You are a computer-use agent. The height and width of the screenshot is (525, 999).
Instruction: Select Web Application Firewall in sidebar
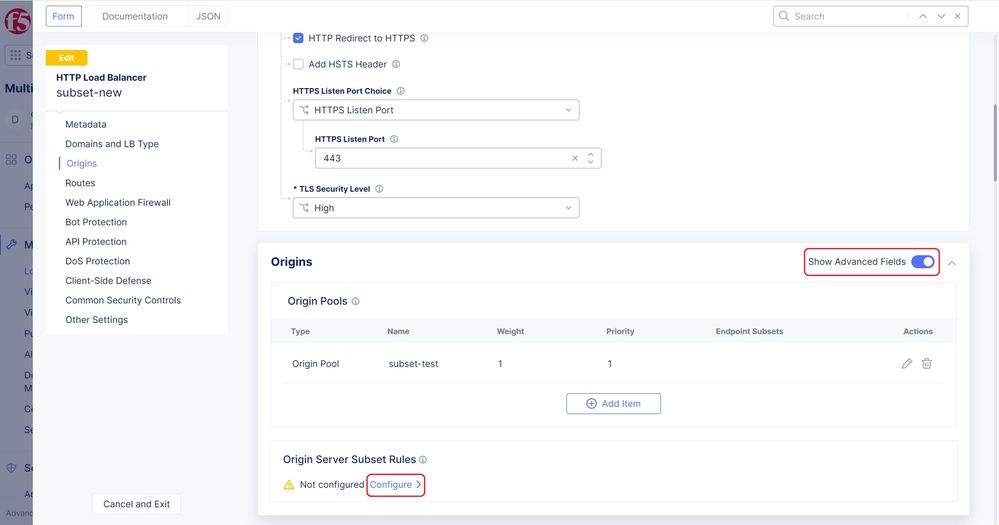pyautogui.click(x=118, y=203)
